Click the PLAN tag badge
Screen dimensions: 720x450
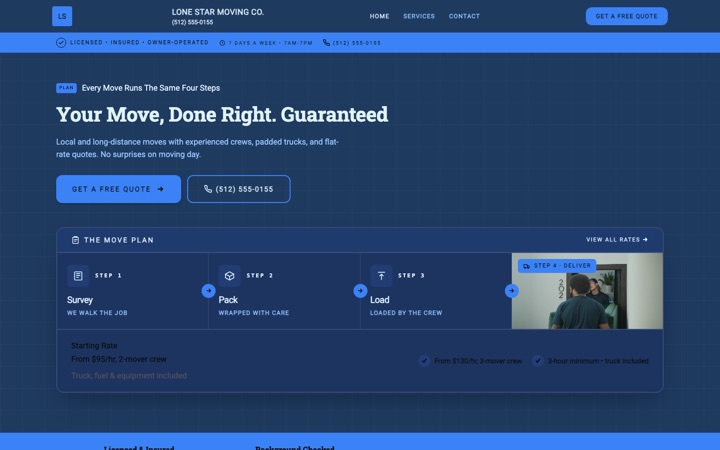coord(66,88)
